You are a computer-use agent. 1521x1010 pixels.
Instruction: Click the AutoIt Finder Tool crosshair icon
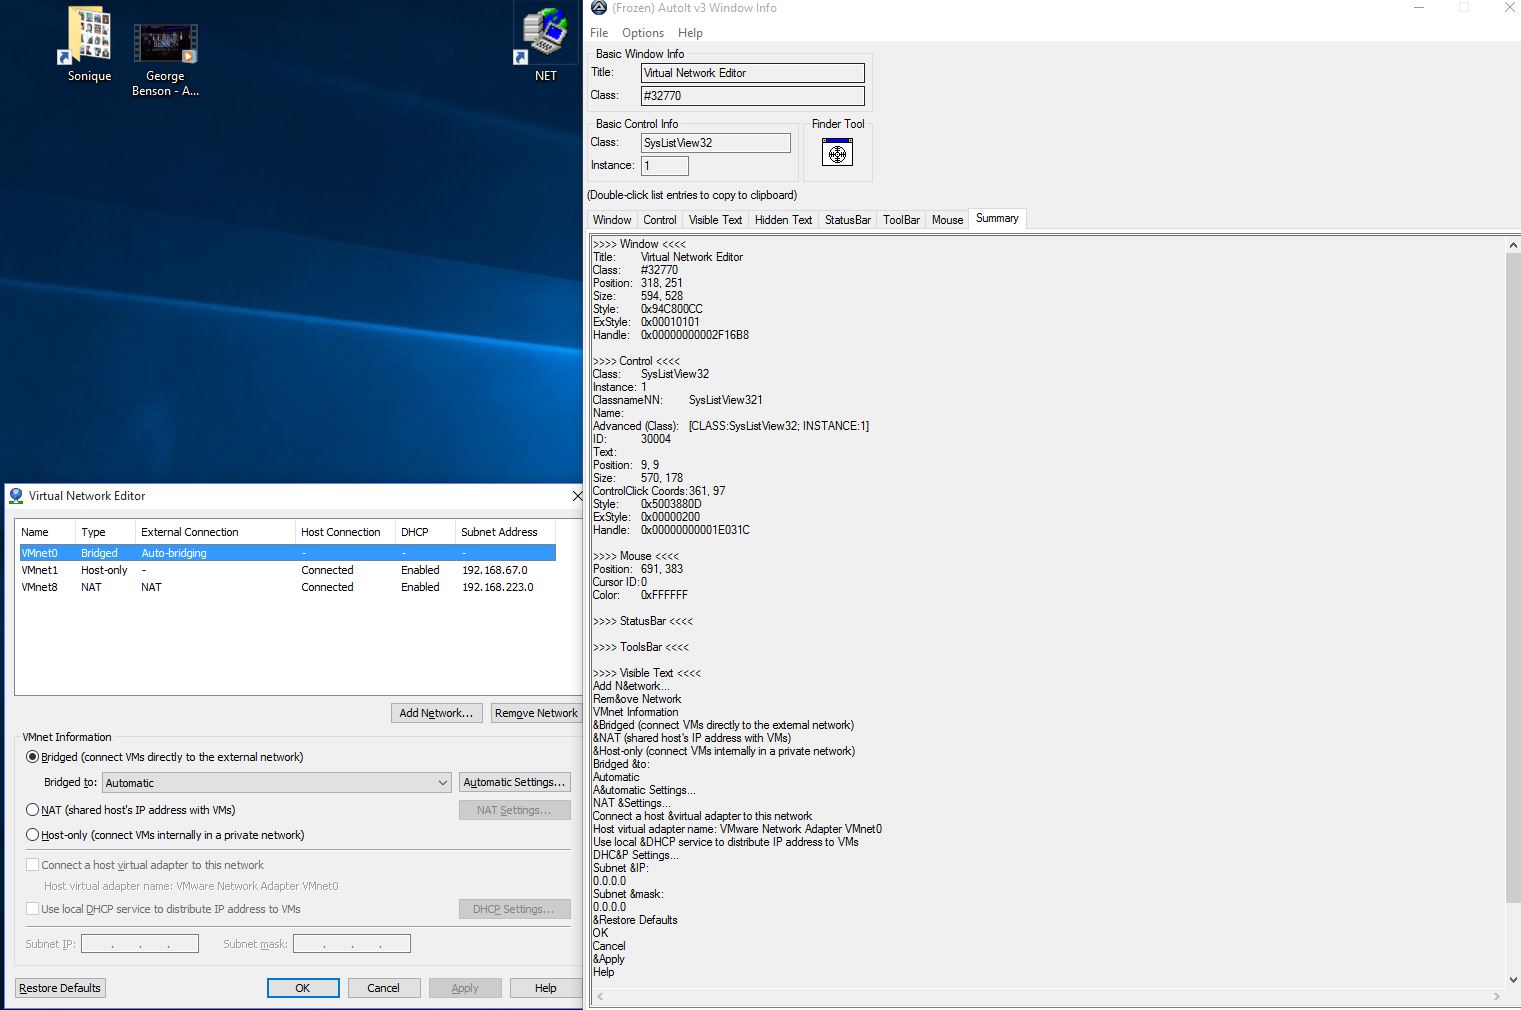click(x=837, y=153)
